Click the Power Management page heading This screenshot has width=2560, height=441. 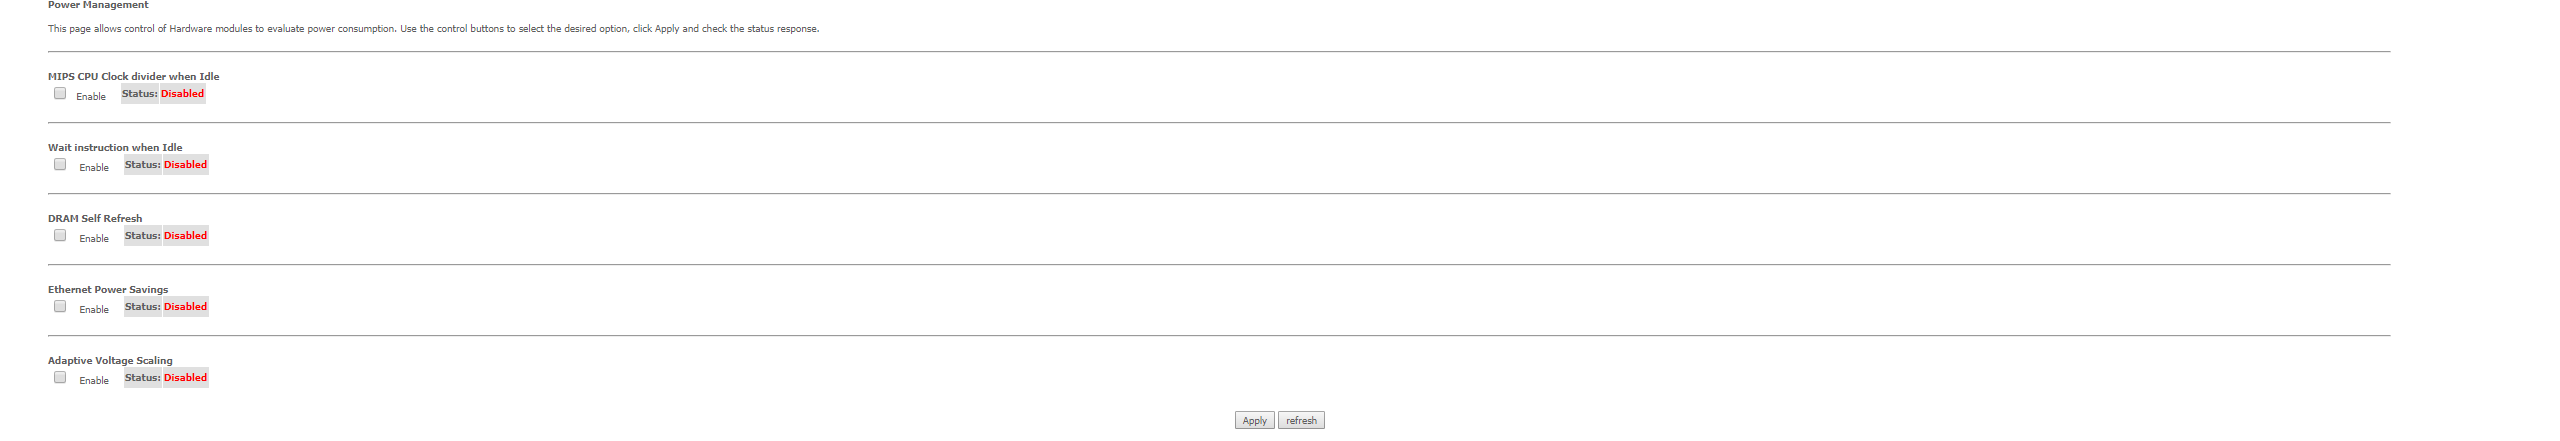point(98,5)
